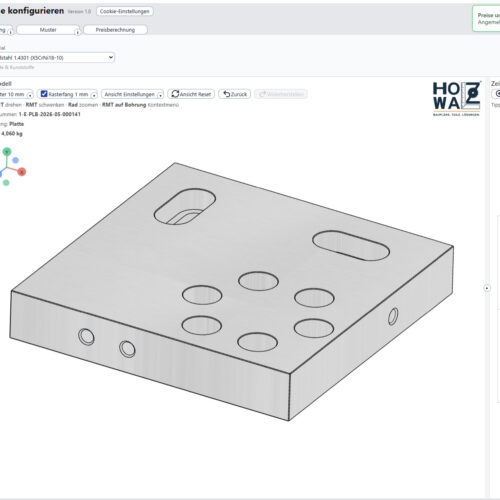Click the order number 1-E-PLB-2026-05-000141
Screen dimensions: 500x500
point(50,114)
